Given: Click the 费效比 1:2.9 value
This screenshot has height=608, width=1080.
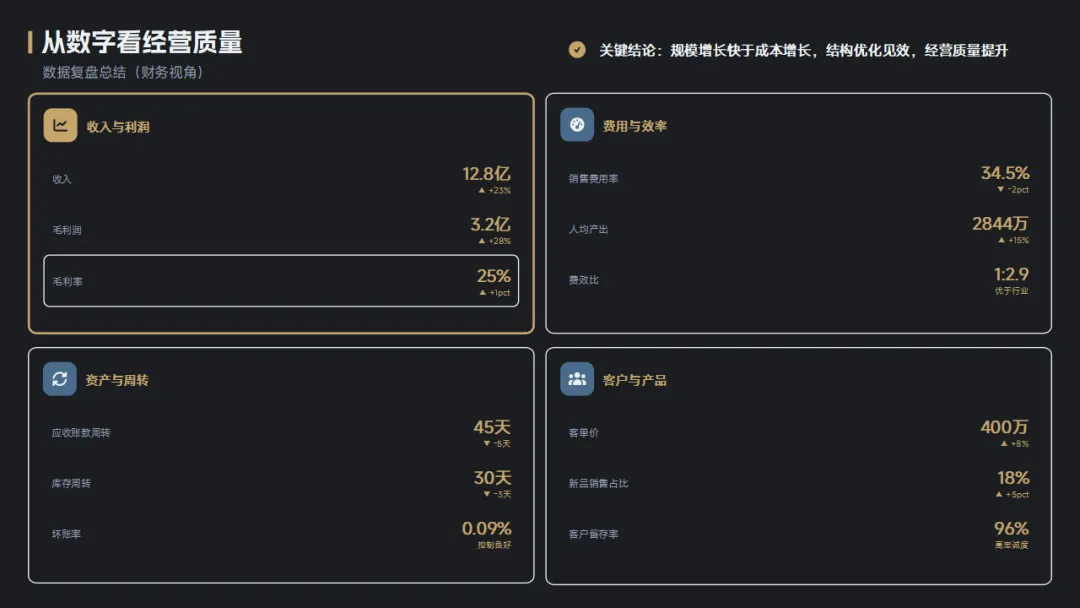Looking at the screenshot, I should 1011,274.
